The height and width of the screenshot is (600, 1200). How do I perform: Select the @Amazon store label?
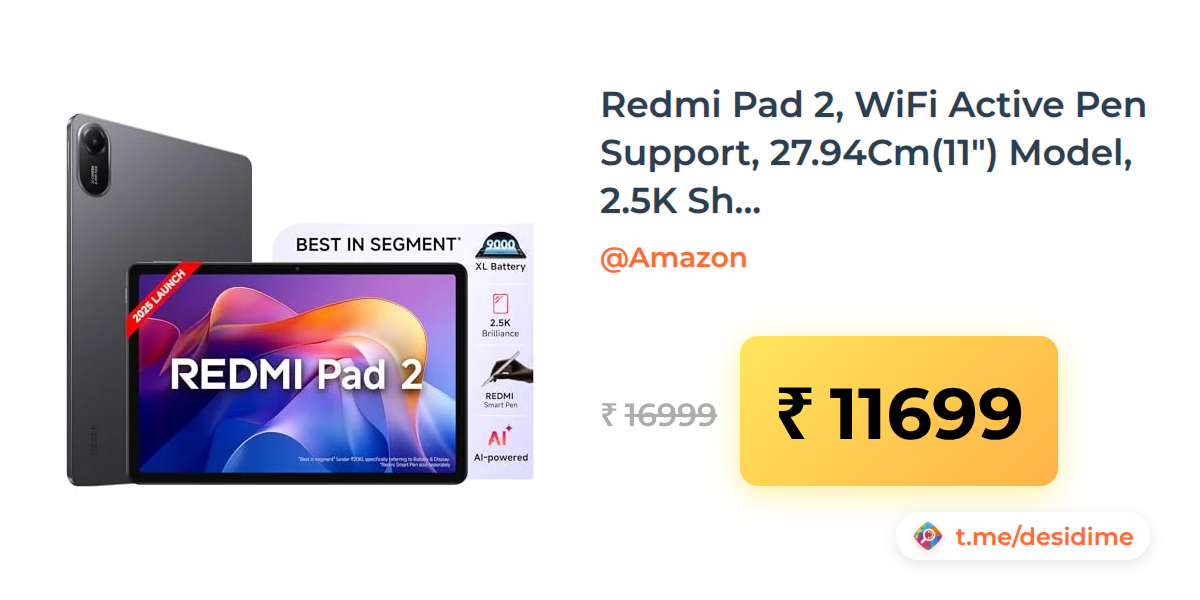(673, 258)
